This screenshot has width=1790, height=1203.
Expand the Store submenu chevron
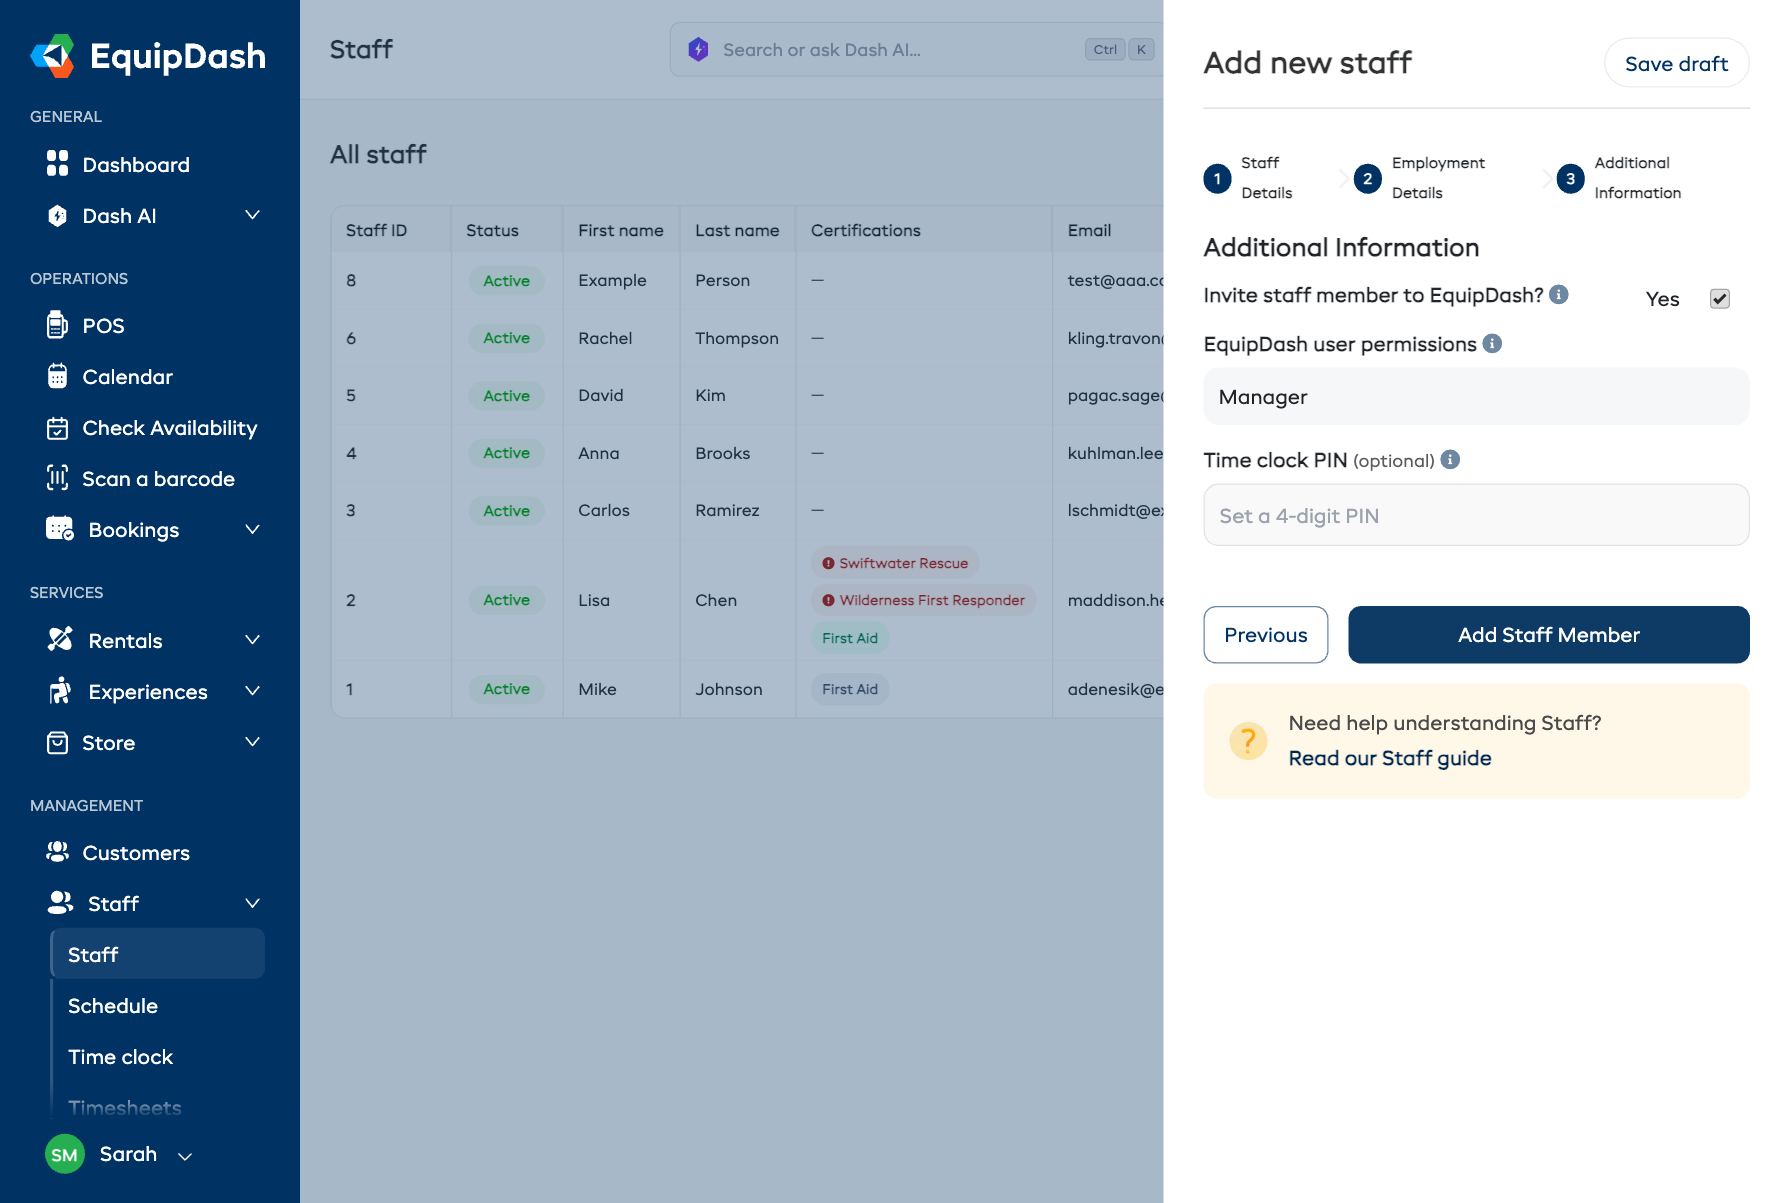(253, 742)
